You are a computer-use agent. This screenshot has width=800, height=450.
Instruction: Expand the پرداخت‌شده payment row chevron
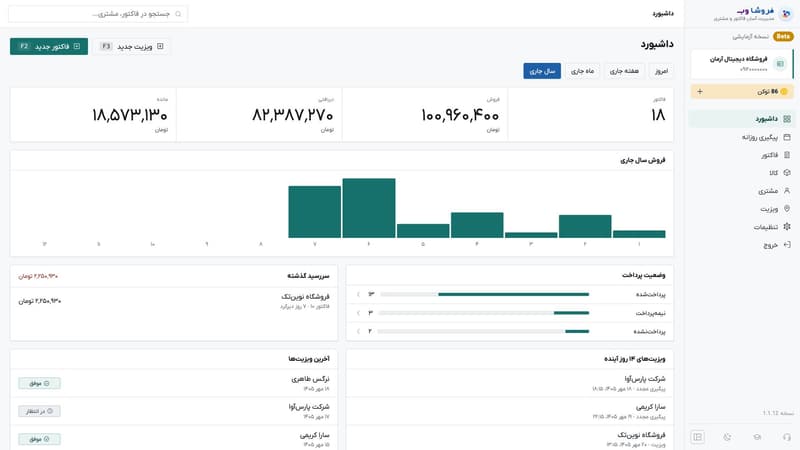click(x=358, y=294)
